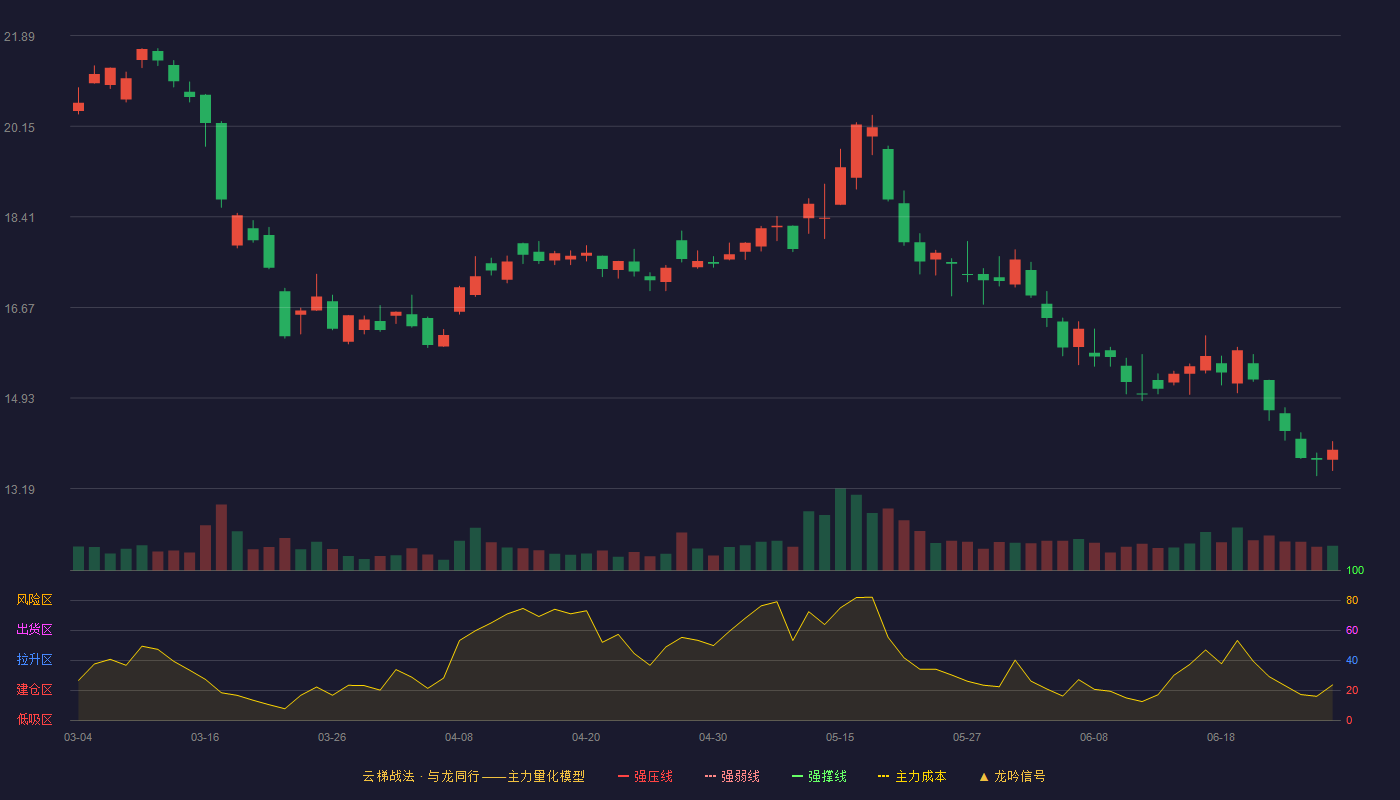Click the 04-20 date label
1400x800 pixels.
tap(586, 737)
